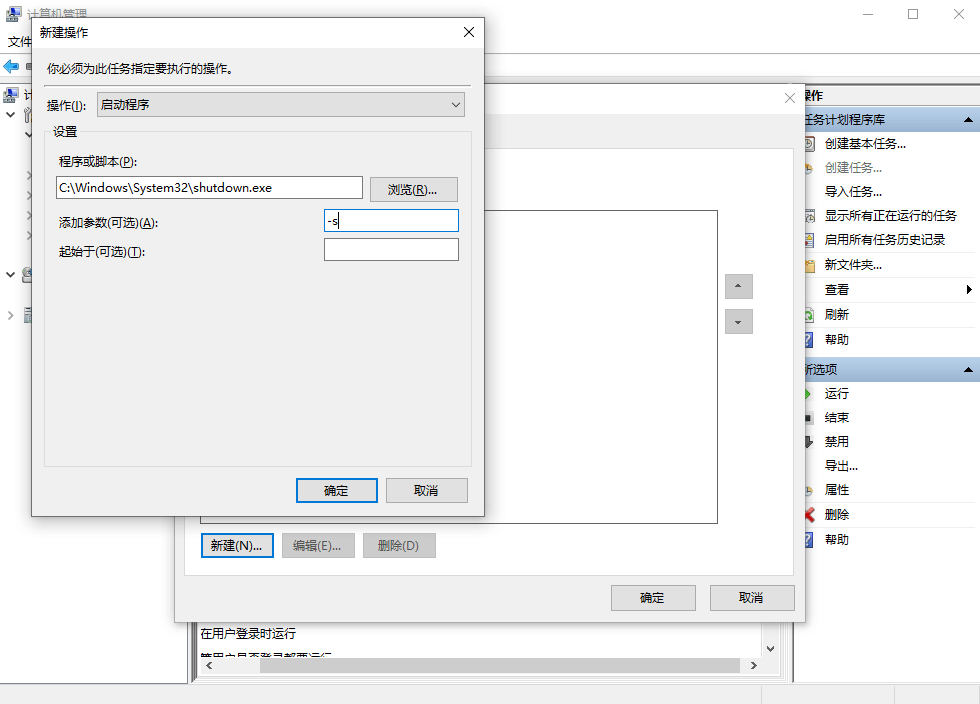Click 启用所有任务历史记录 action
The image size is (980, 704).
pyautogui.click(x=884, y=240)
